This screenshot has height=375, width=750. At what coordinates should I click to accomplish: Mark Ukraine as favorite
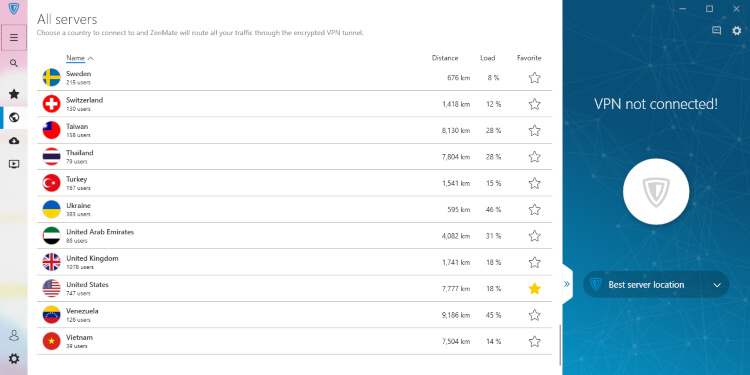click(x=534, y=210)
